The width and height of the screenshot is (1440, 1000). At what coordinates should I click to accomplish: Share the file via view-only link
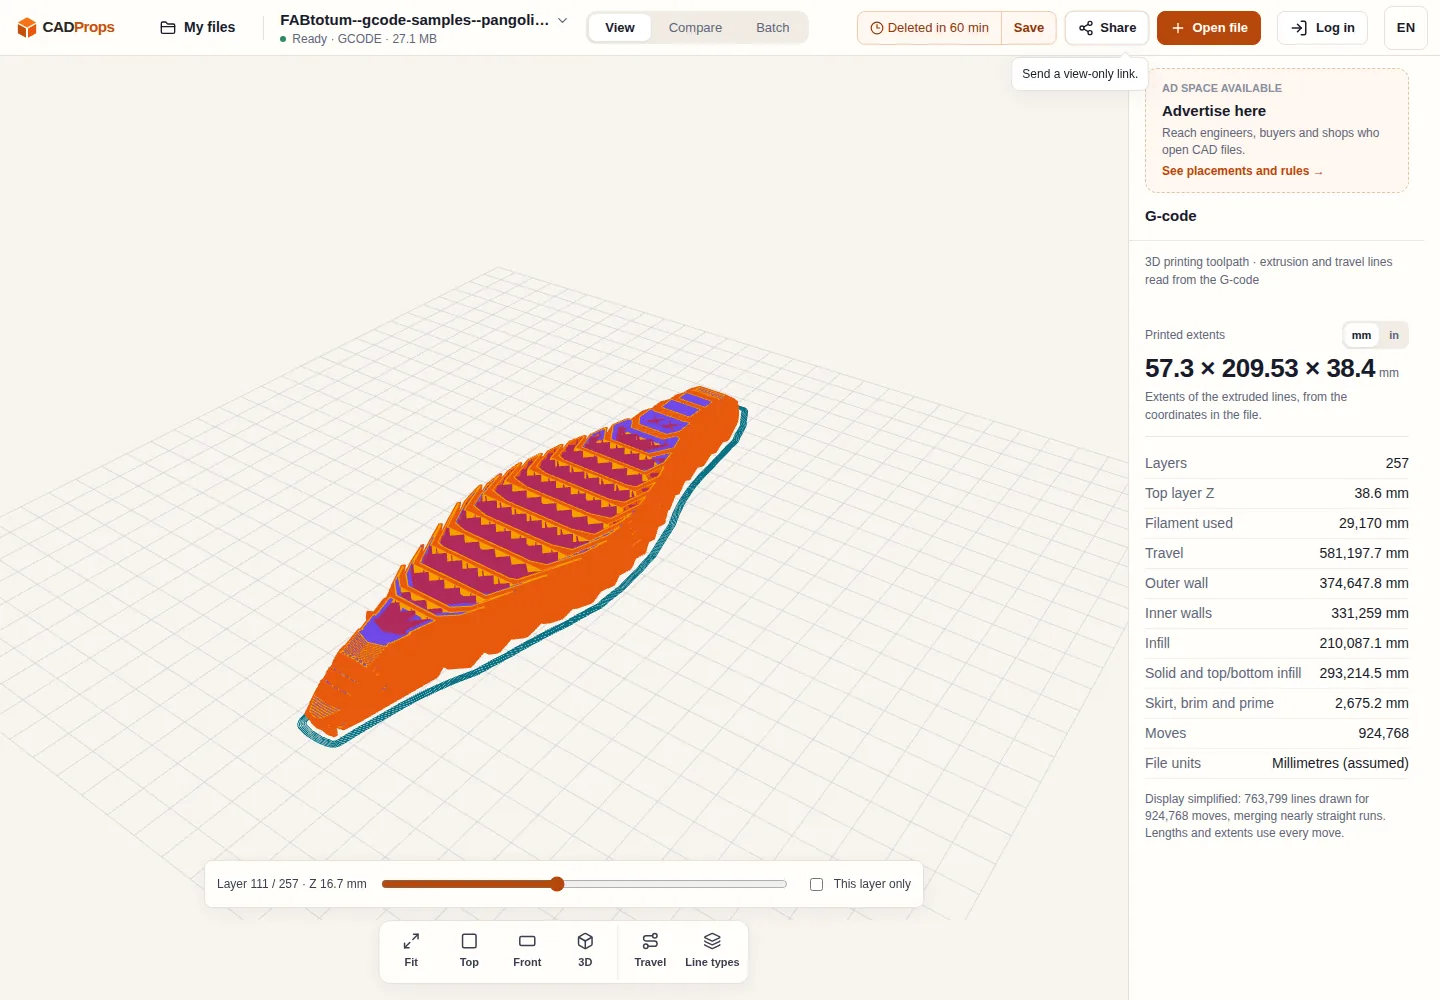coord(1107,28)
